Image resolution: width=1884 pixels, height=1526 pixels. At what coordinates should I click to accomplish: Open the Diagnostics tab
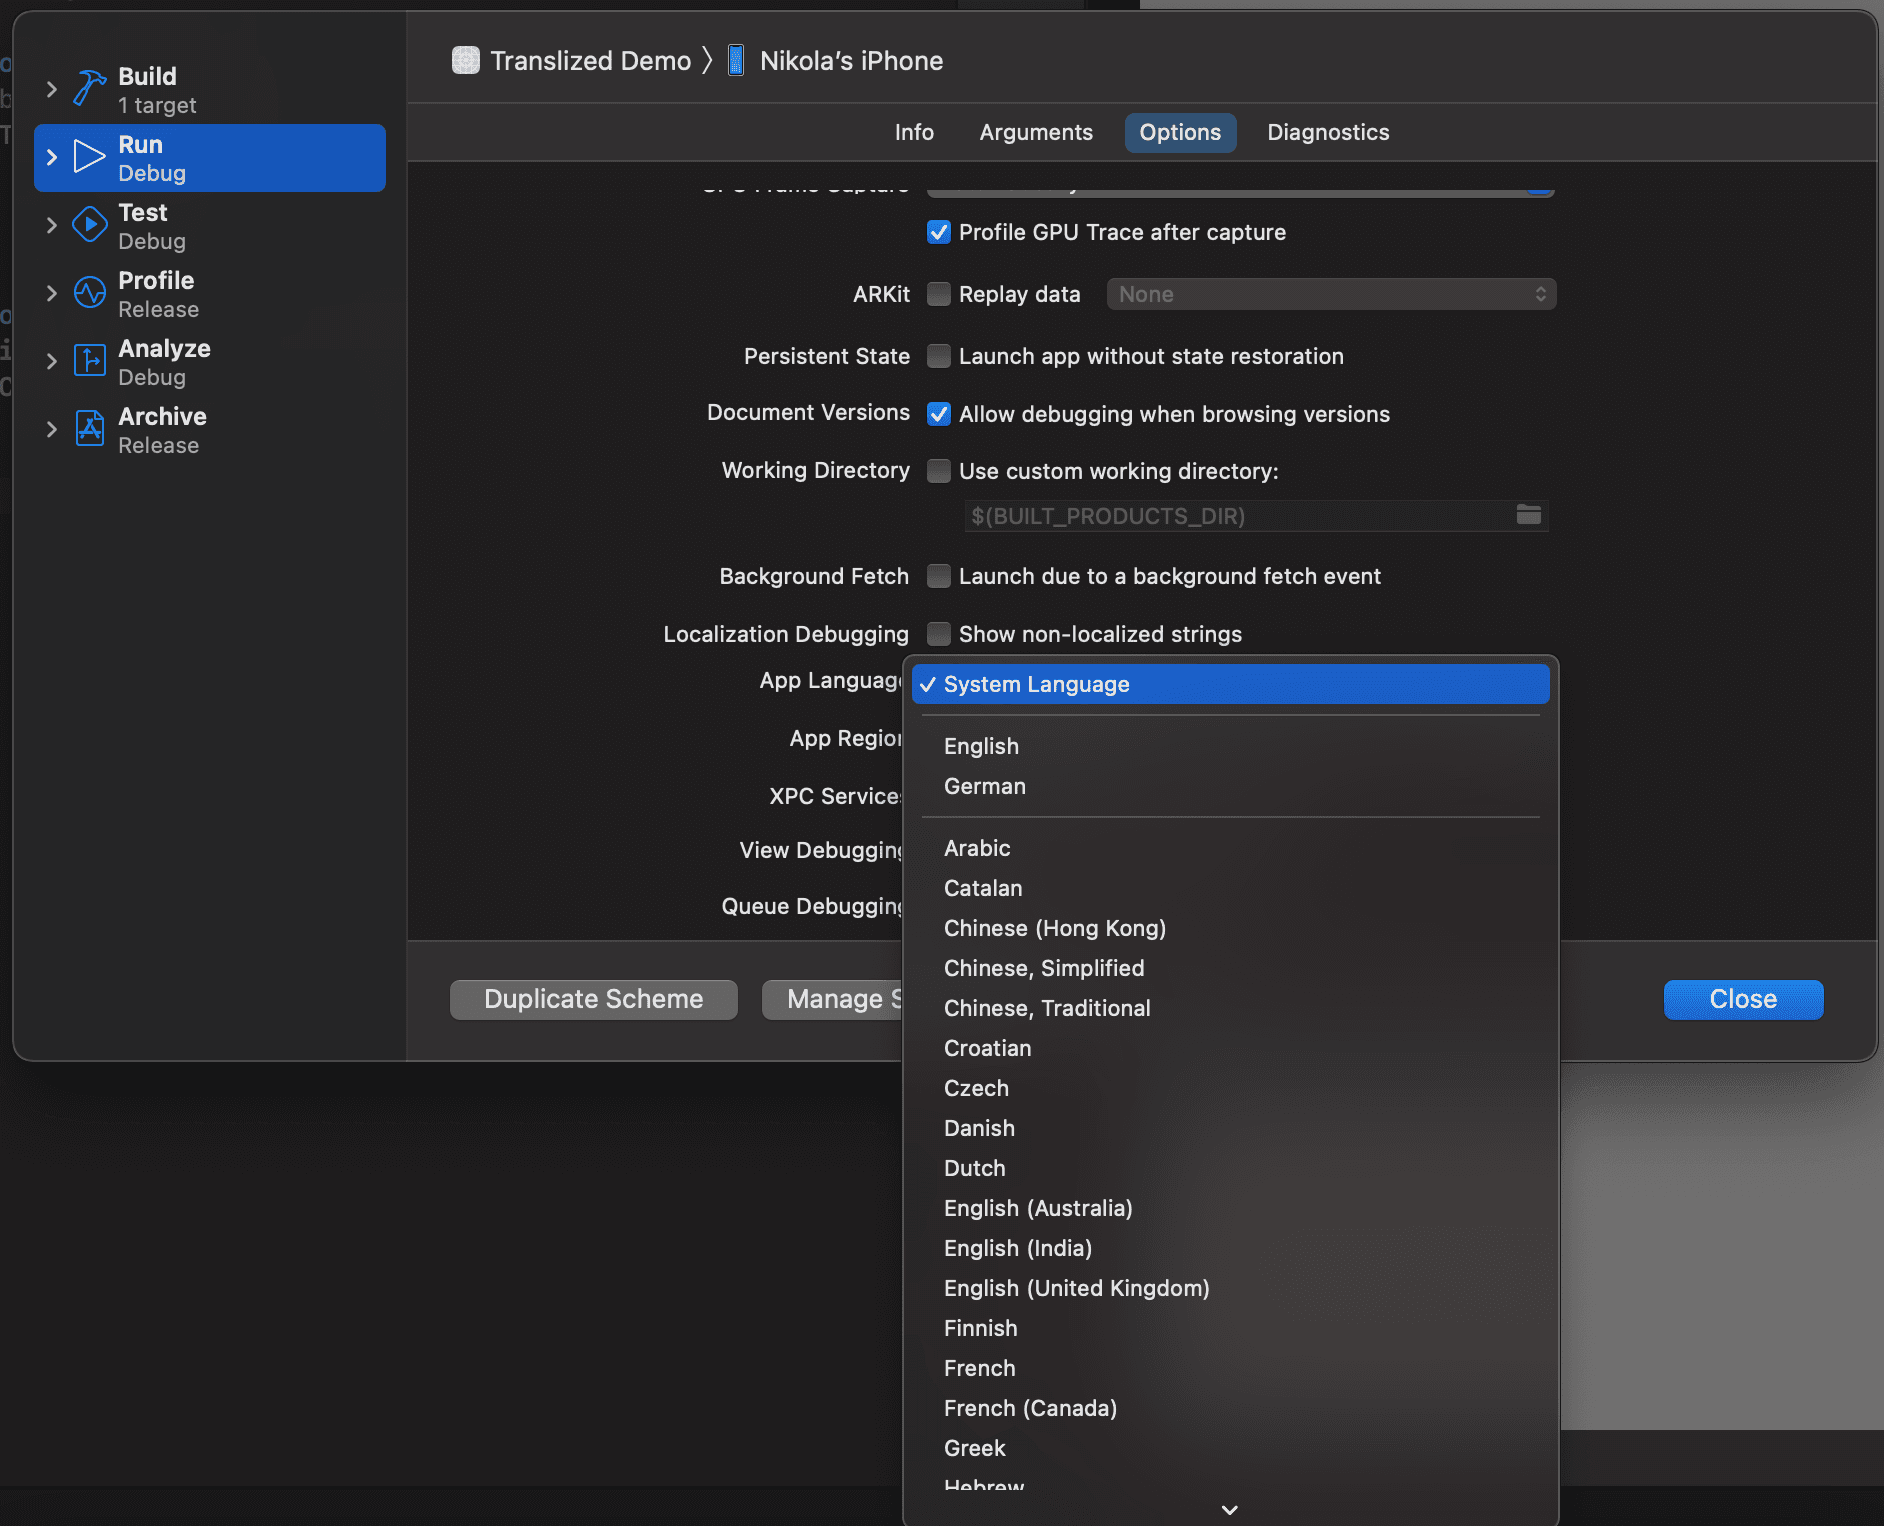point(1328,132)
